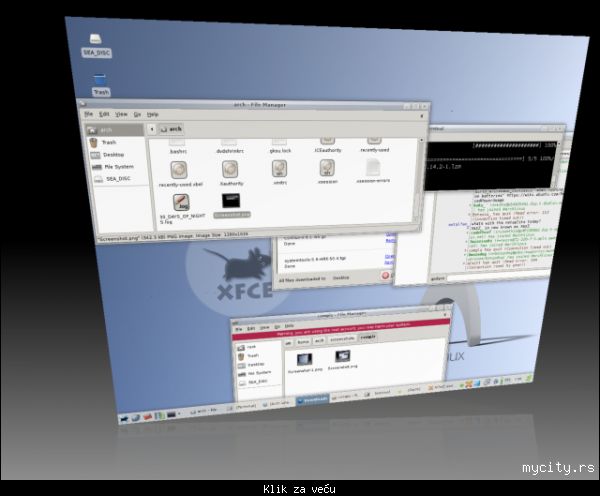Switch to arch - File Manager taskbar button
Screen dimensions: 600x496
point(204,411)
